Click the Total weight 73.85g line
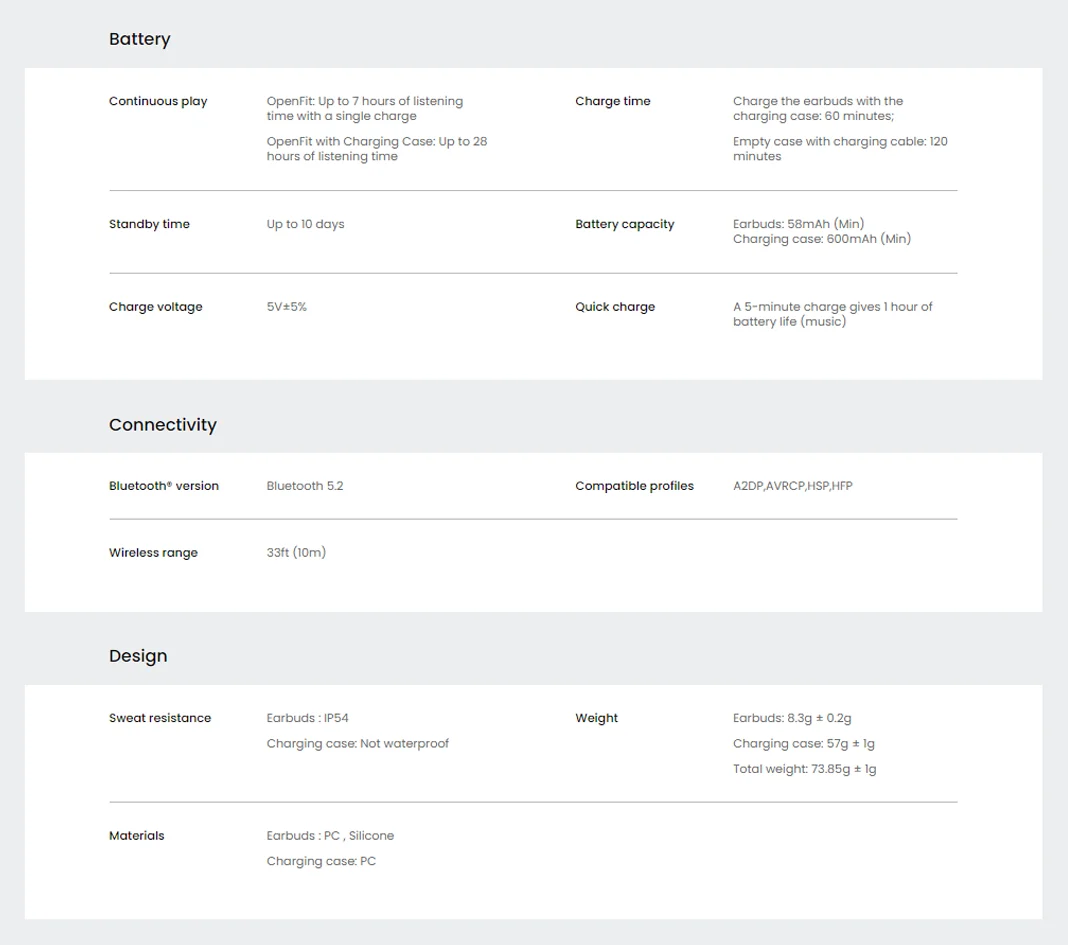This screenshot has height=945, width=1068. [804, 769]
